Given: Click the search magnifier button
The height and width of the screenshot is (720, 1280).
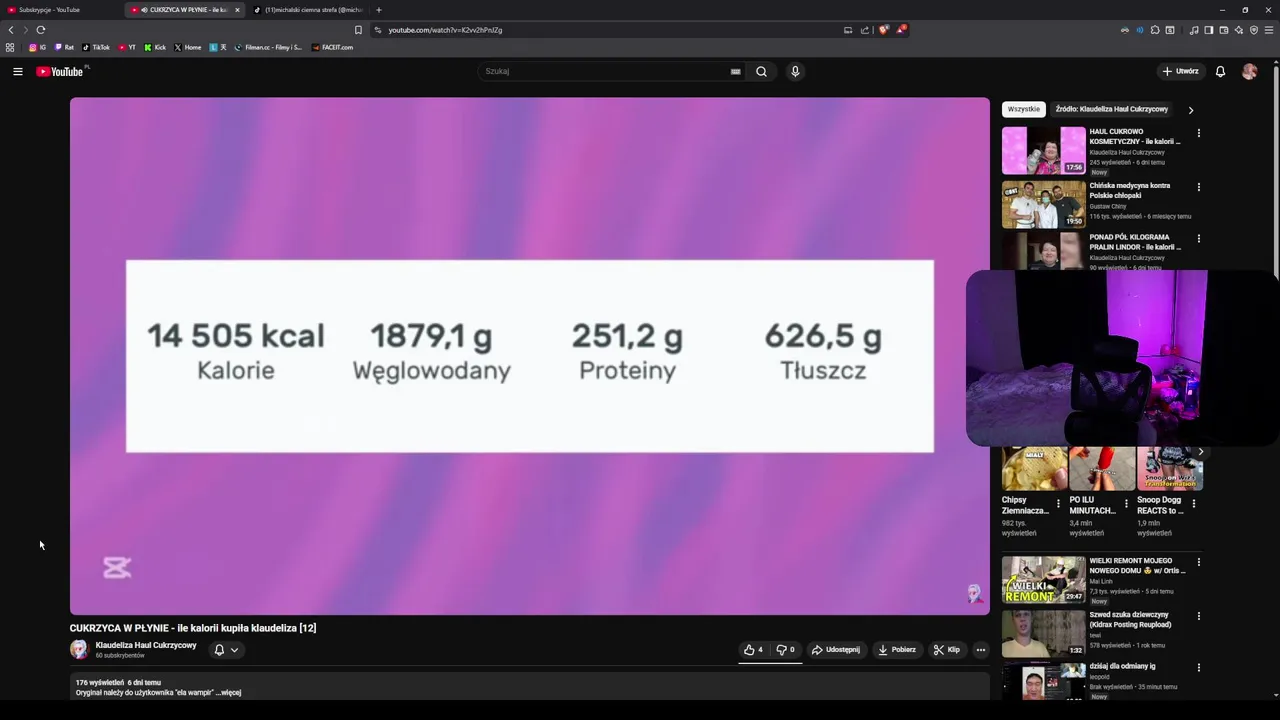Looking at the screenshot, I should click(x=761, y=71).
